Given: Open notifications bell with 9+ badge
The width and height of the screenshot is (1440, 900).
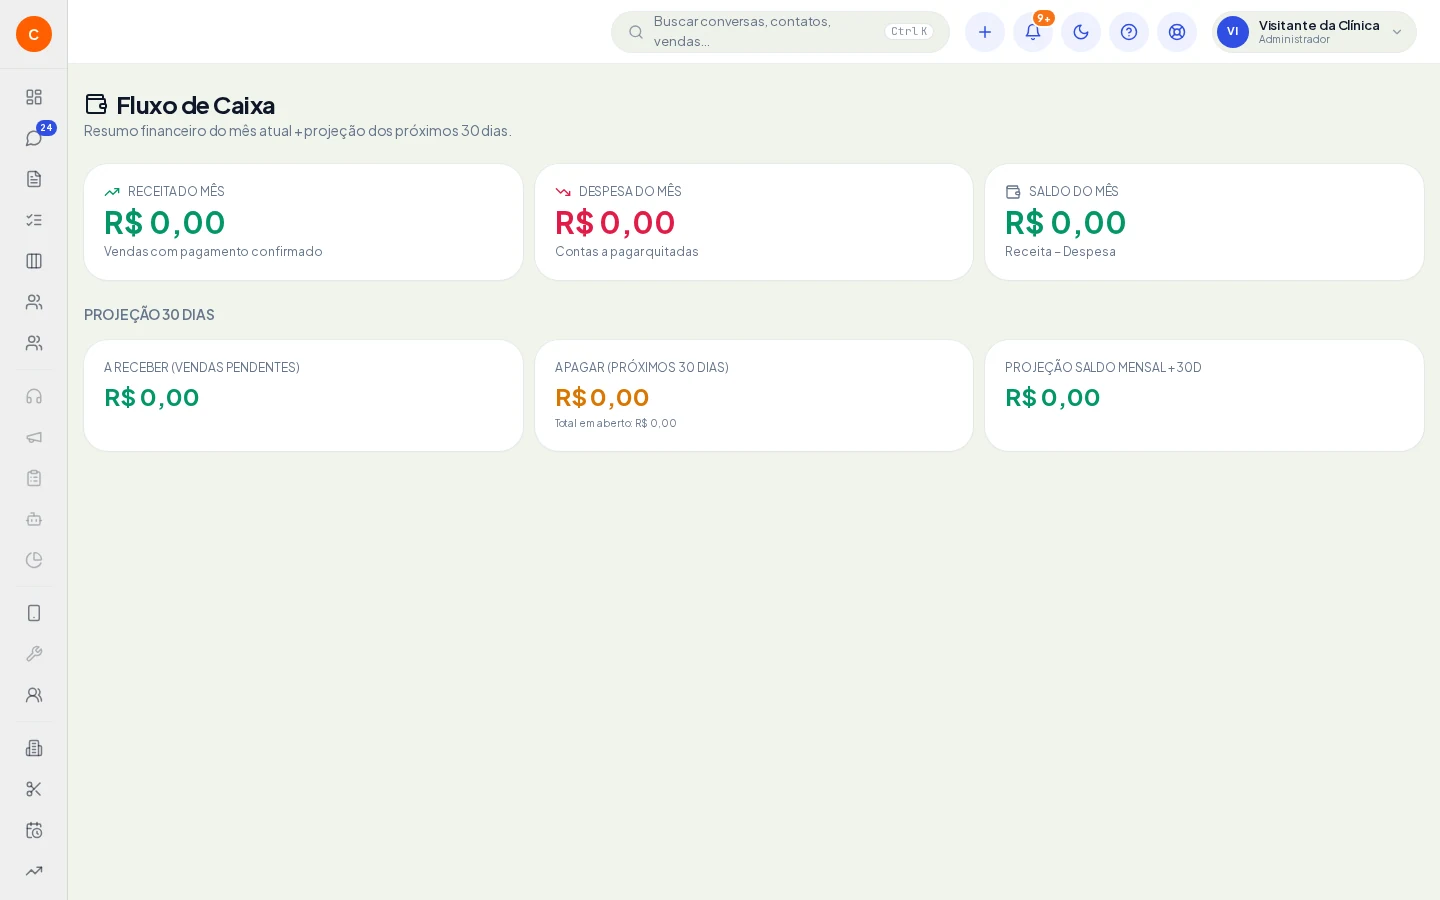Looking at the screenshot, I should (x=1033, y=32).
